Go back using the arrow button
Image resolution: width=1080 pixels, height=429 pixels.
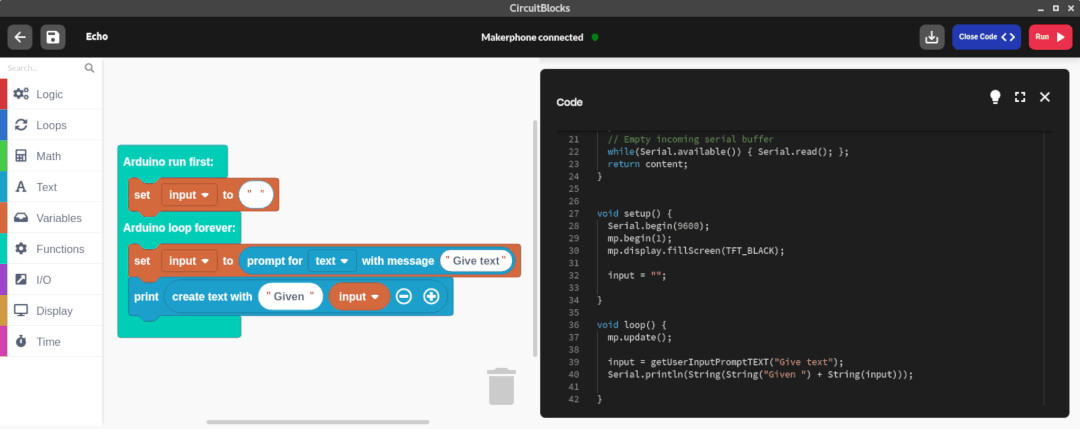20,37
